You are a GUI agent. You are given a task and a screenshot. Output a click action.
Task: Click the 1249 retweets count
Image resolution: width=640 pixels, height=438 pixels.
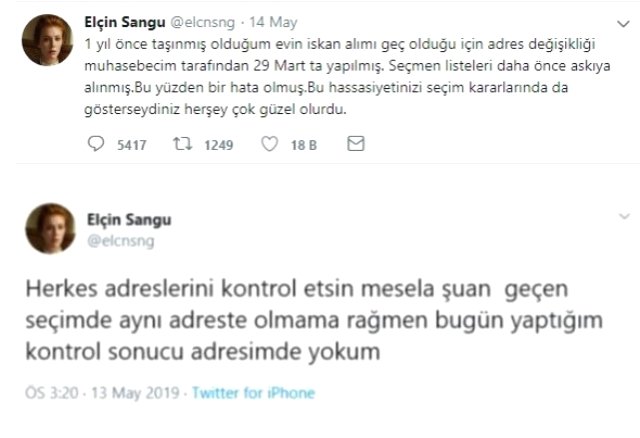click(x=217, y=145)
